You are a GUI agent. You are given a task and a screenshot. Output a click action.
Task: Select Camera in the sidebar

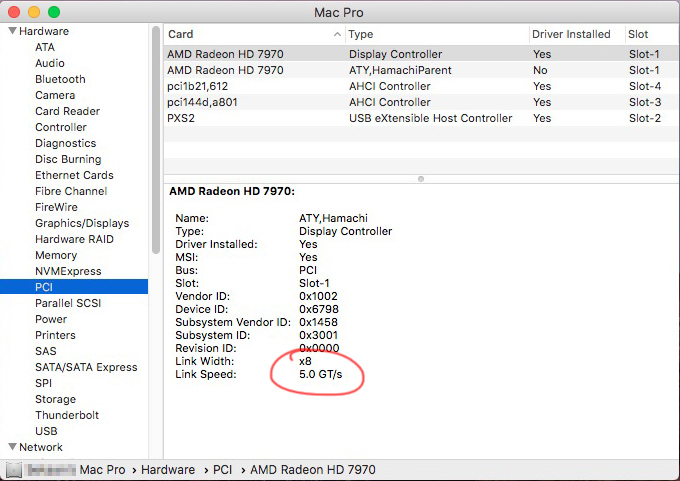click(55, 95)
